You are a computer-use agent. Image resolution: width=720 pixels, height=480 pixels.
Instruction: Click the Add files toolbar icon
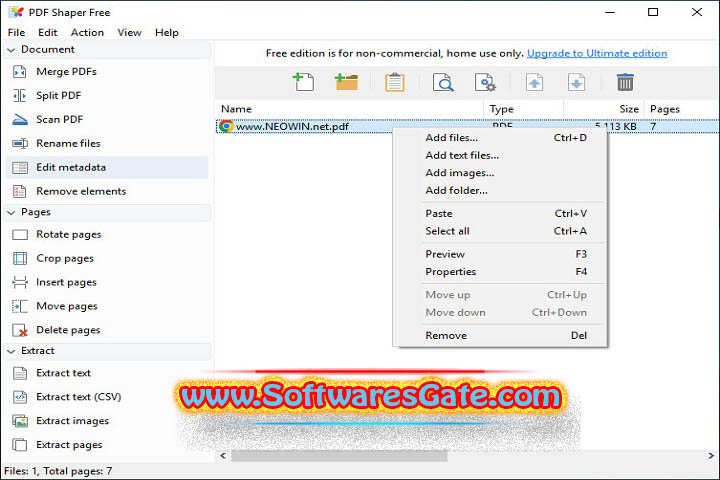point(303,82)
